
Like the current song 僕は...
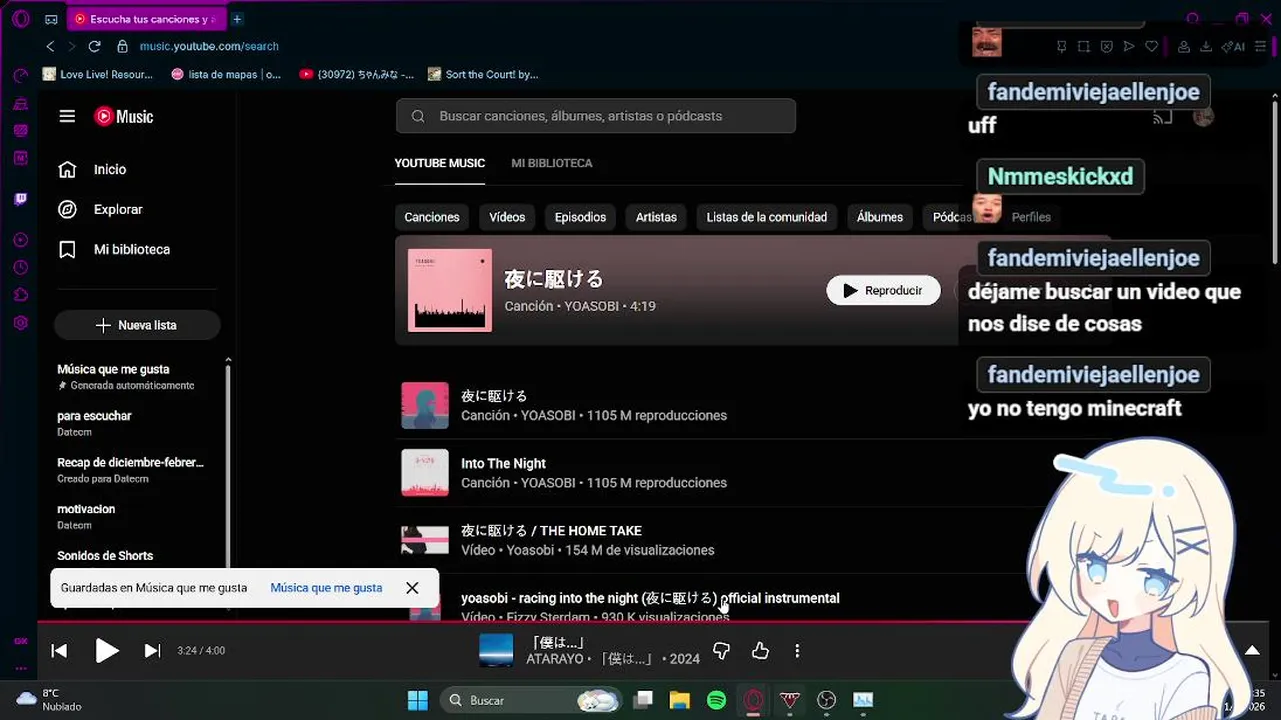click(x=760, y=651)
